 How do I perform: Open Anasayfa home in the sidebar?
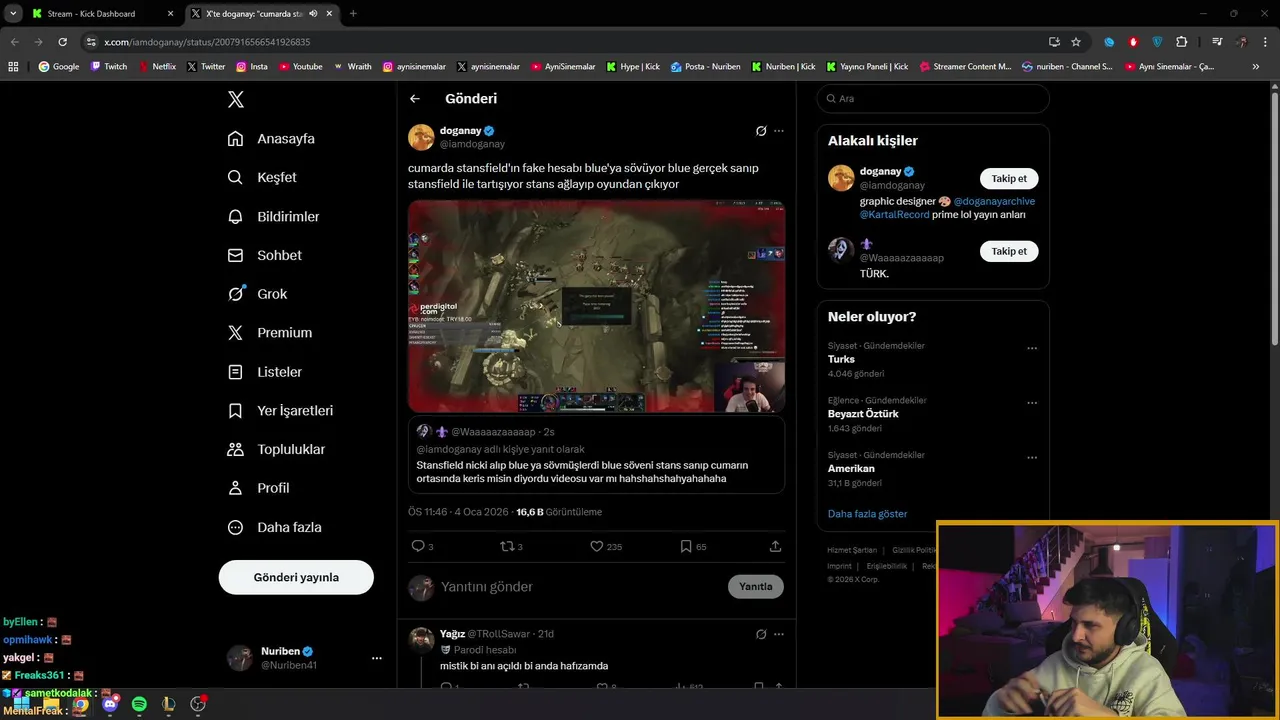click(271, 139)
